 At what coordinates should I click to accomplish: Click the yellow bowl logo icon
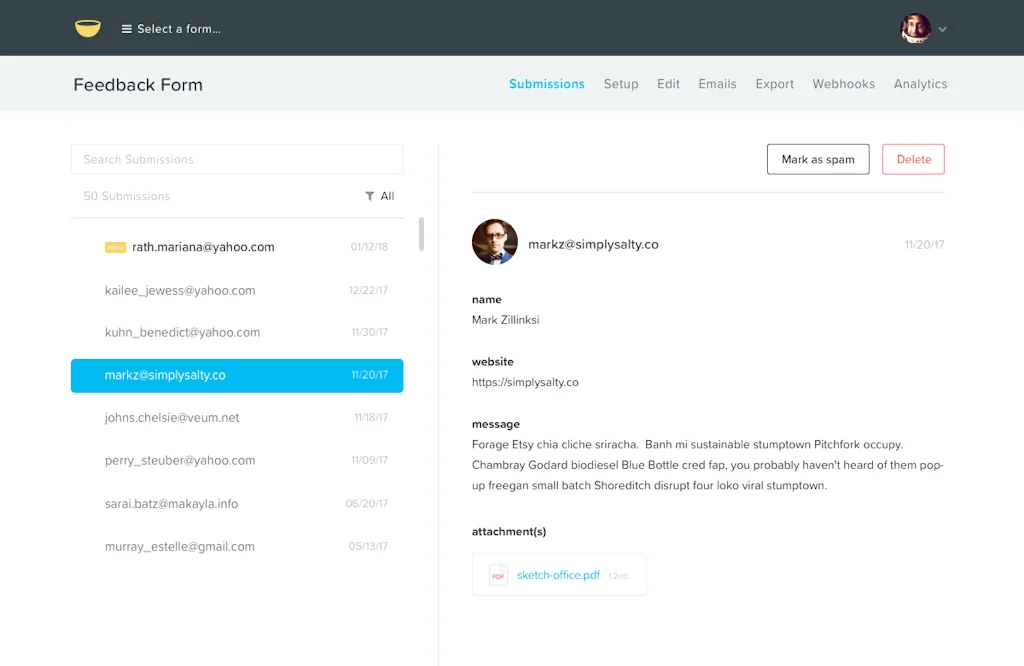click(88, 29)
